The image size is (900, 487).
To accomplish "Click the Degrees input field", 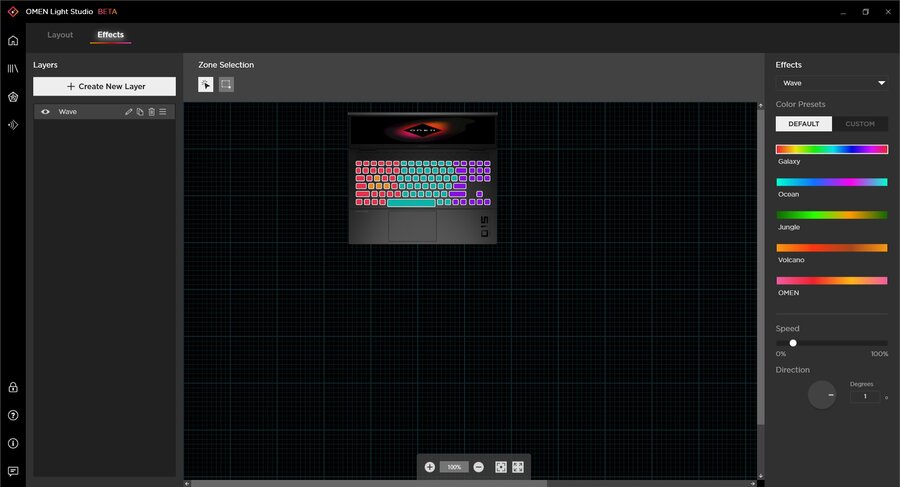I will (865, 396).
